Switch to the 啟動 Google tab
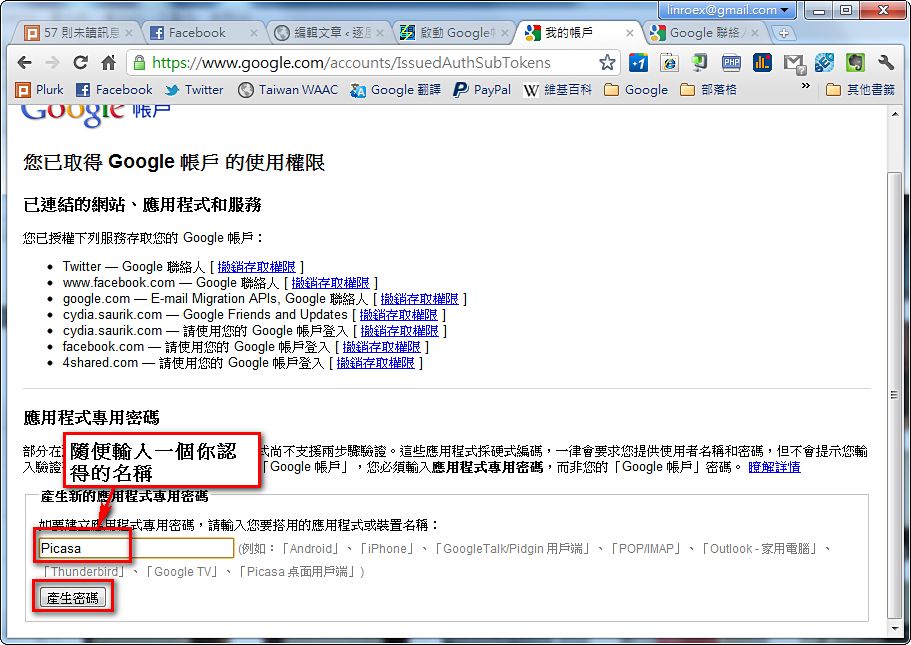 (454, 33)
